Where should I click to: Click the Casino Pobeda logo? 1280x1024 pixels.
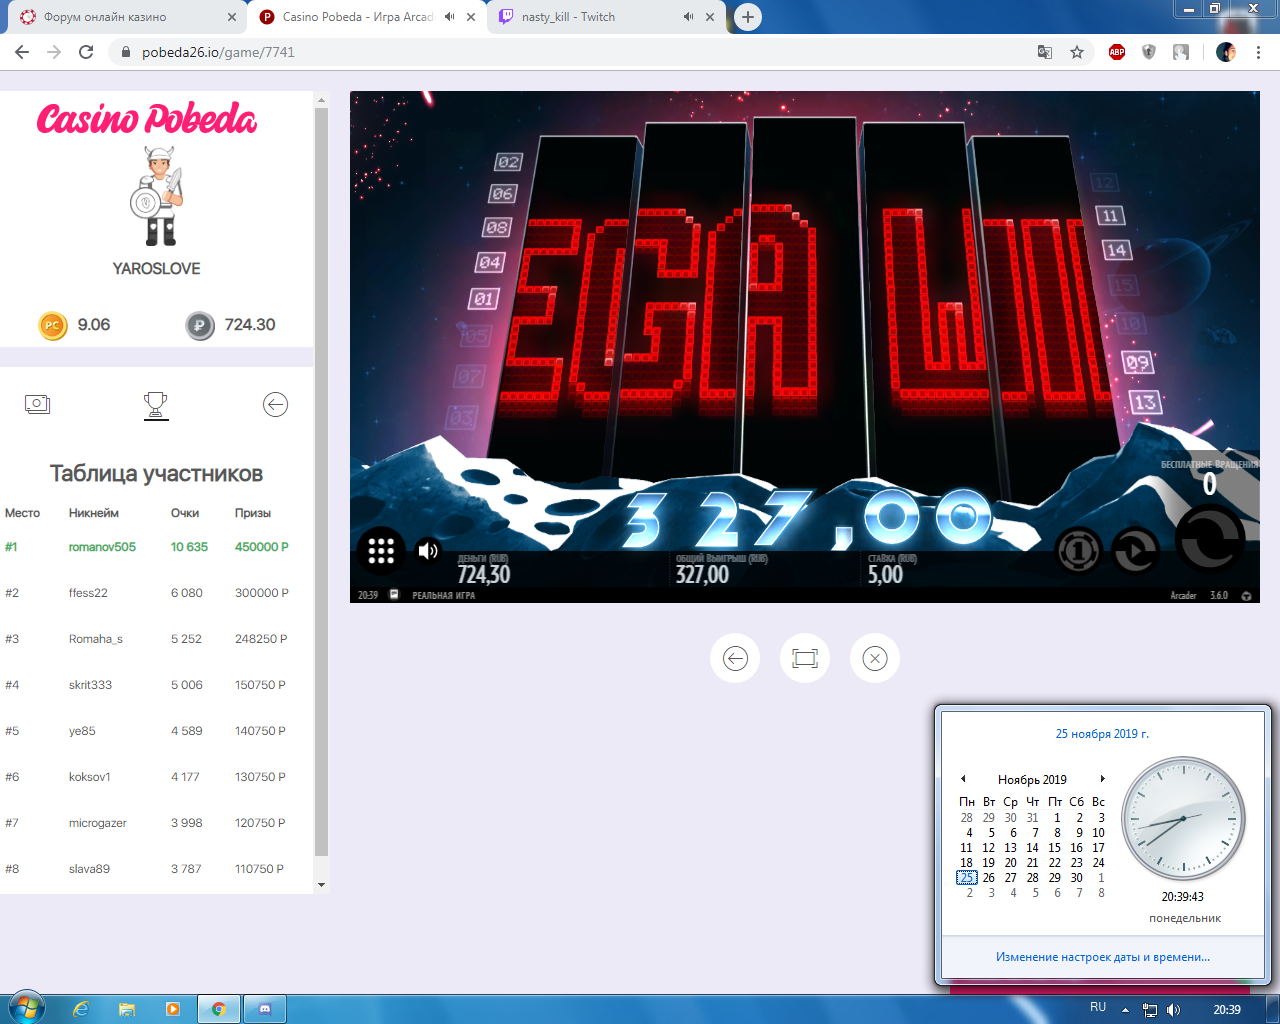(x=147, y=119)
